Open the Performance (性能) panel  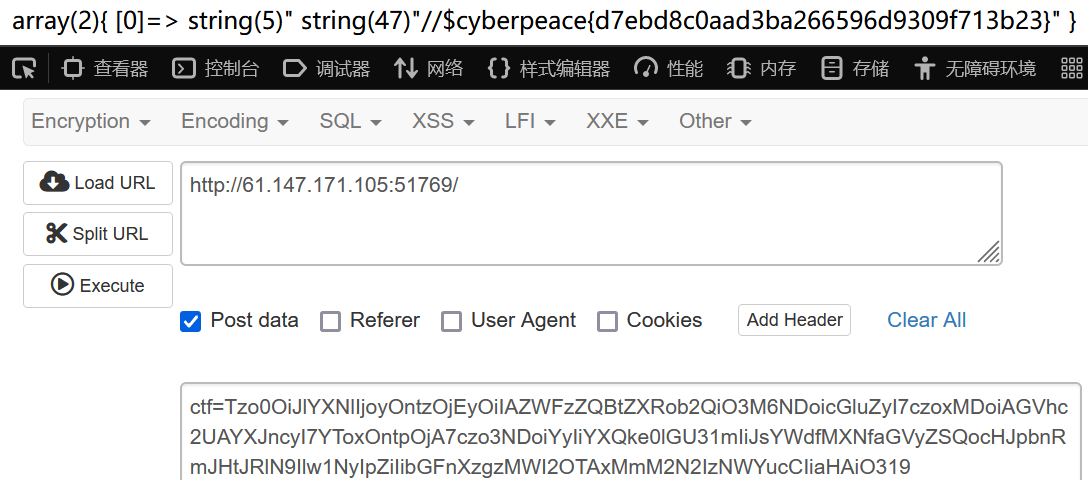(x=669, y=69)
